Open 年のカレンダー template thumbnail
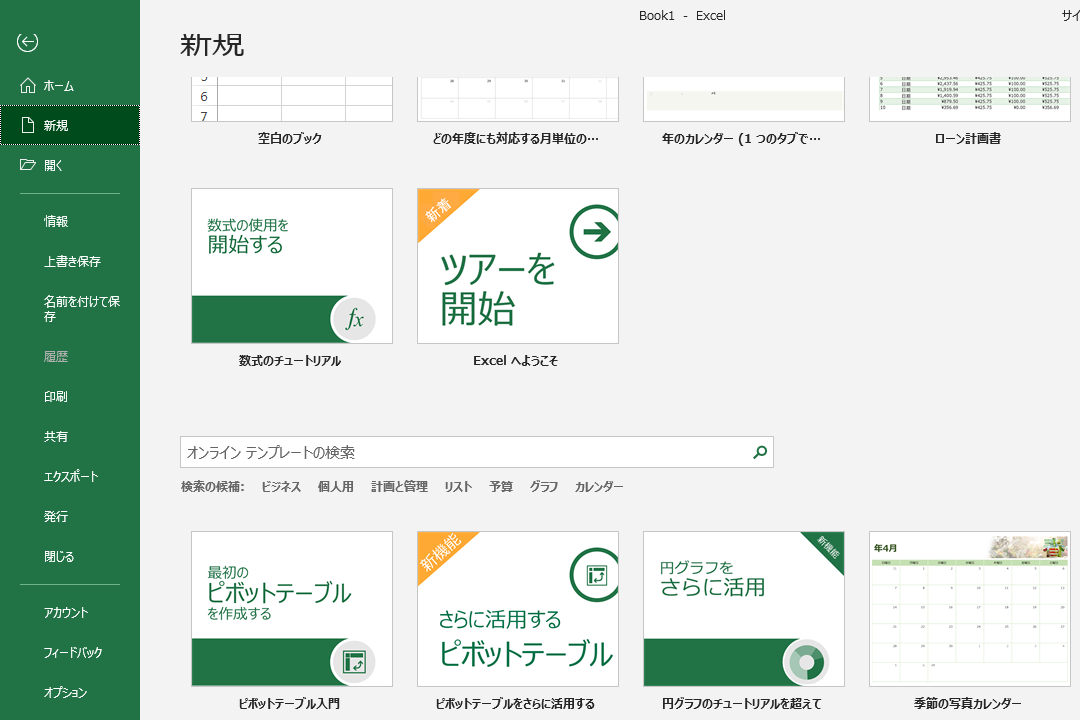Screen dimensions: 1080x720 coord(744,99)
